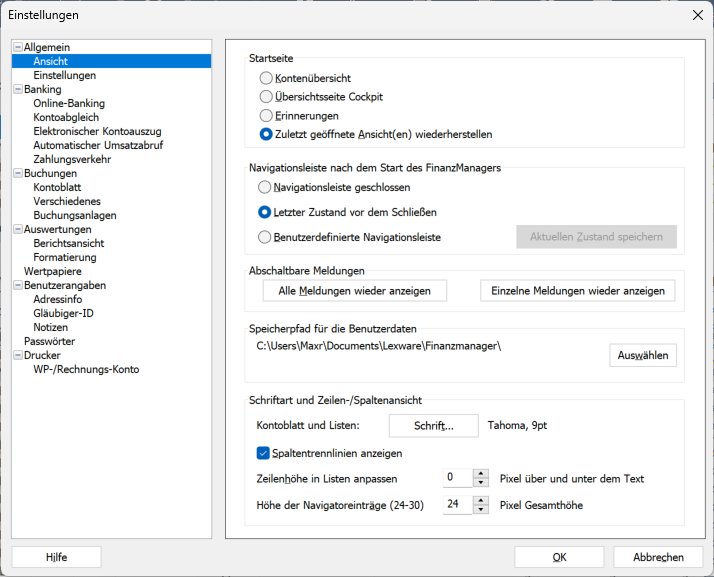Click Einzelne Meldungen wieder anzeigen button
This screenshot has height=577, width=714.
coord(578,290)
